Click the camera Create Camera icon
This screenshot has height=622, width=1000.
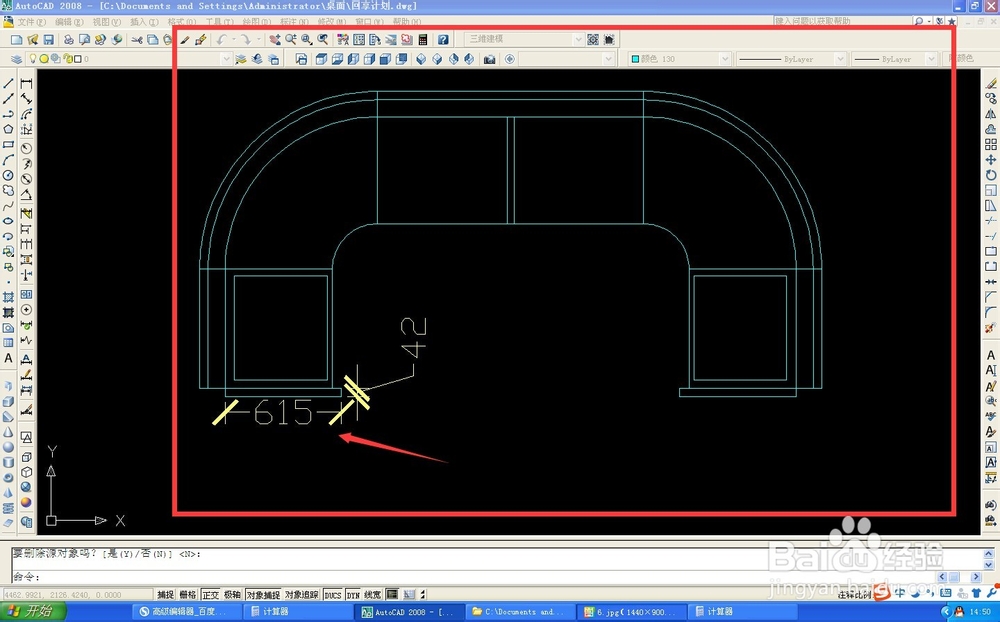(x=489, y=59)
